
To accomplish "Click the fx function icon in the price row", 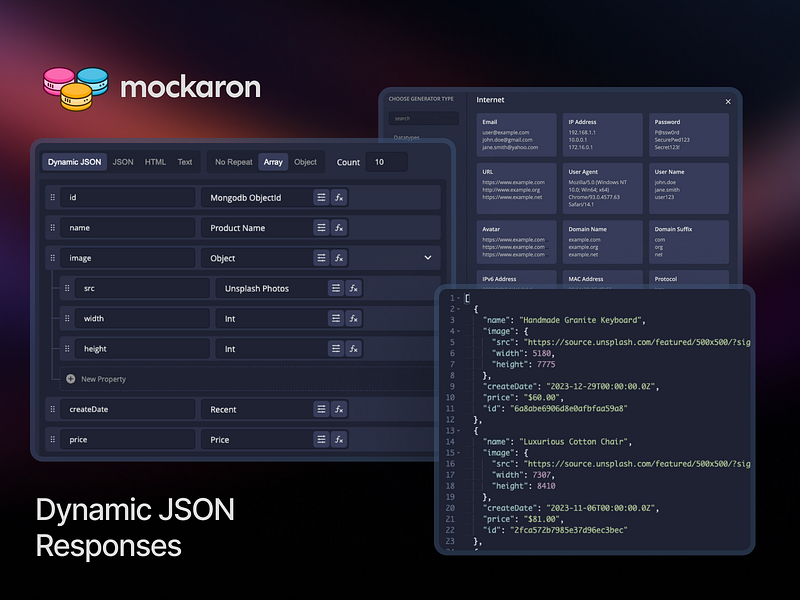I will pyautogui.click(x=339, y=439).
